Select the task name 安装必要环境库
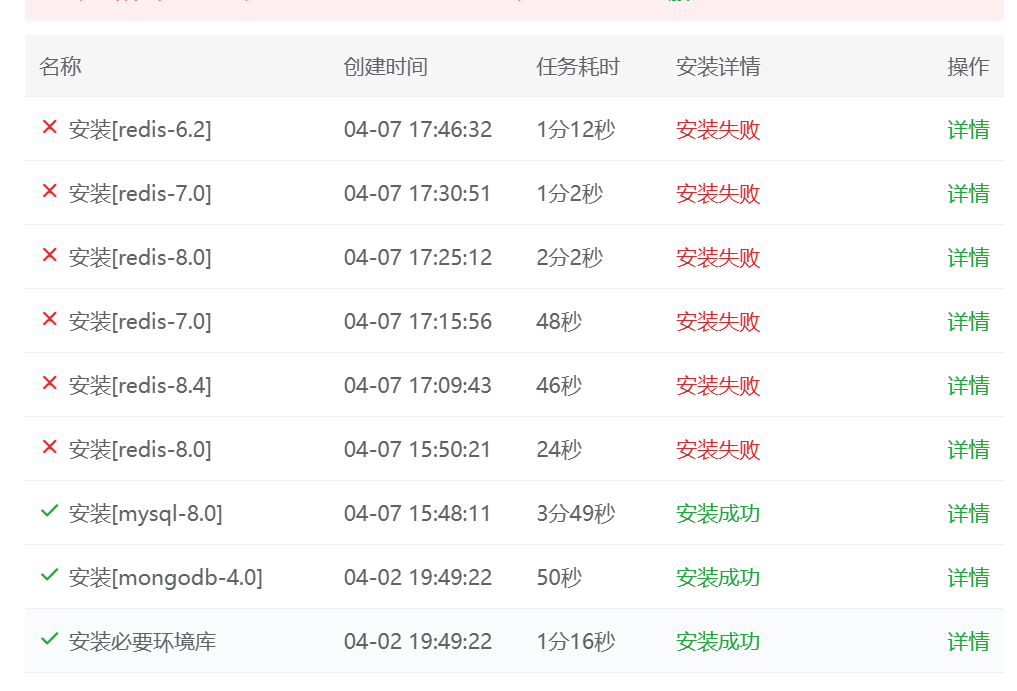 pos(142,641)
